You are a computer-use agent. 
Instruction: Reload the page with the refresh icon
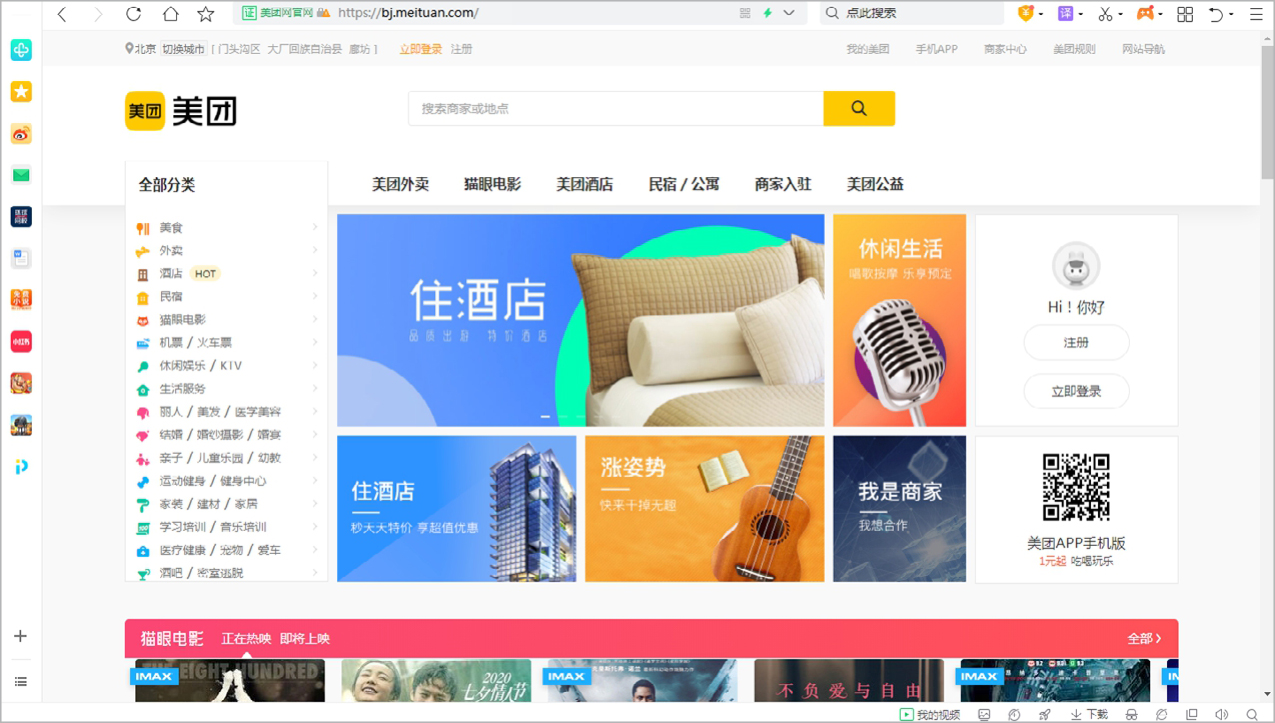[x=133, y=14]
